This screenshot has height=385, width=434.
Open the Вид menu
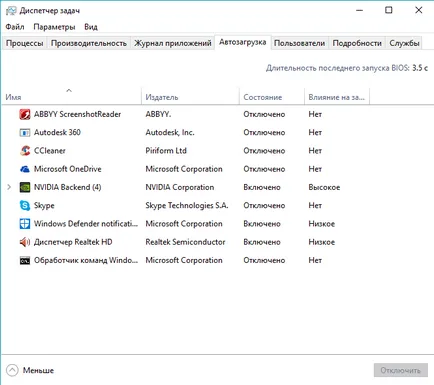pos(91,27)
